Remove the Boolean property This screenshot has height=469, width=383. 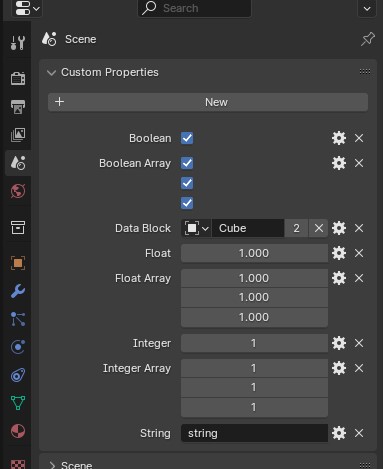[359, 138]
